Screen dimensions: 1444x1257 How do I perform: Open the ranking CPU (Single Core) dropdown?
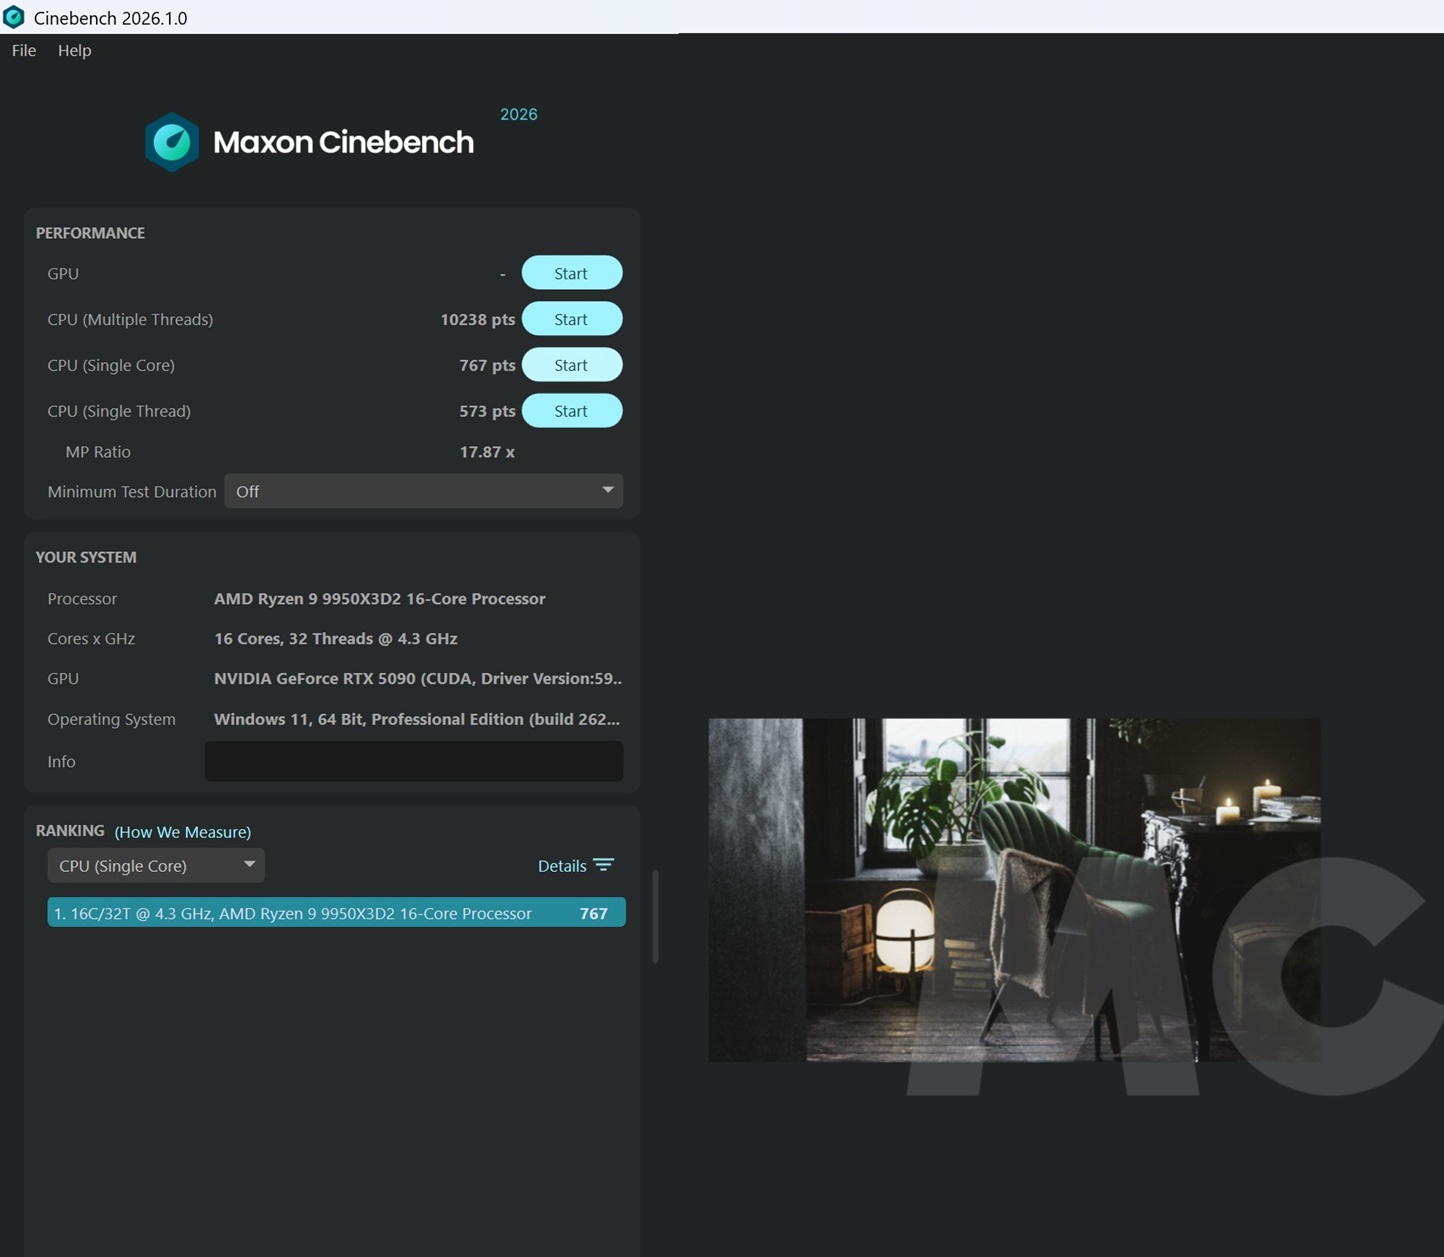coord(156,865)
